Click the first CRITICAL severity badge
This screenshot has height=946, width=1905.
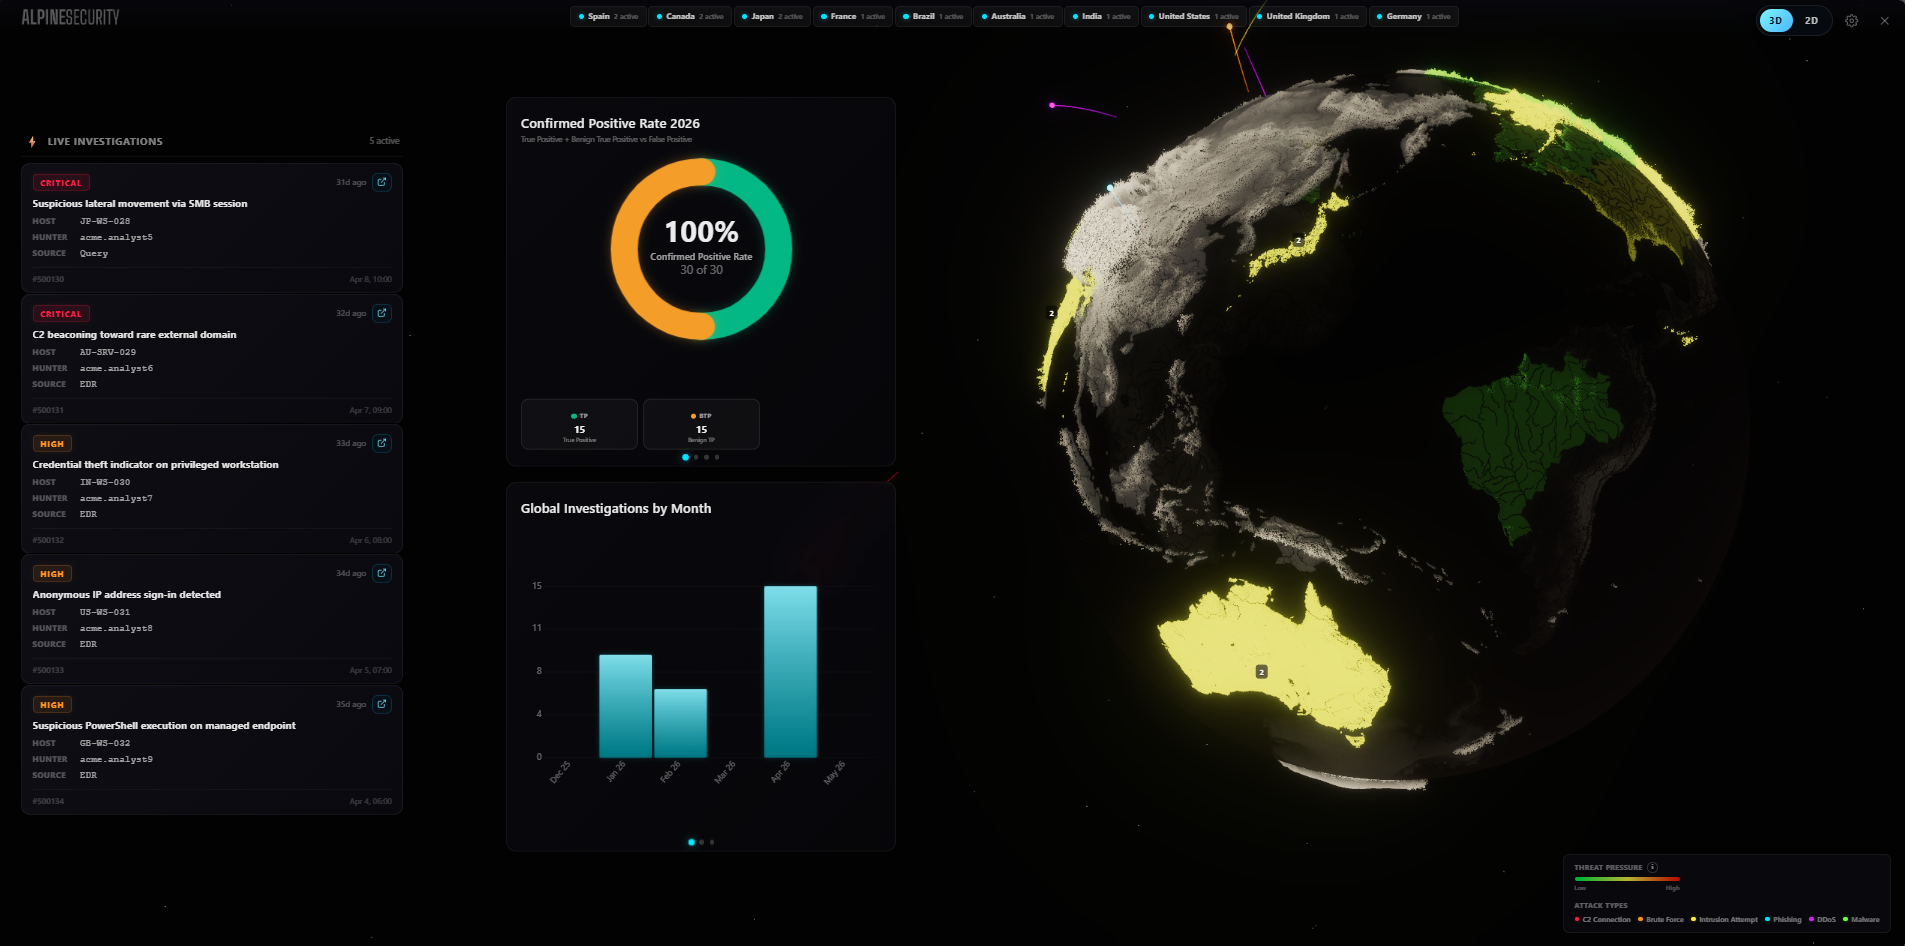(61, 183)
